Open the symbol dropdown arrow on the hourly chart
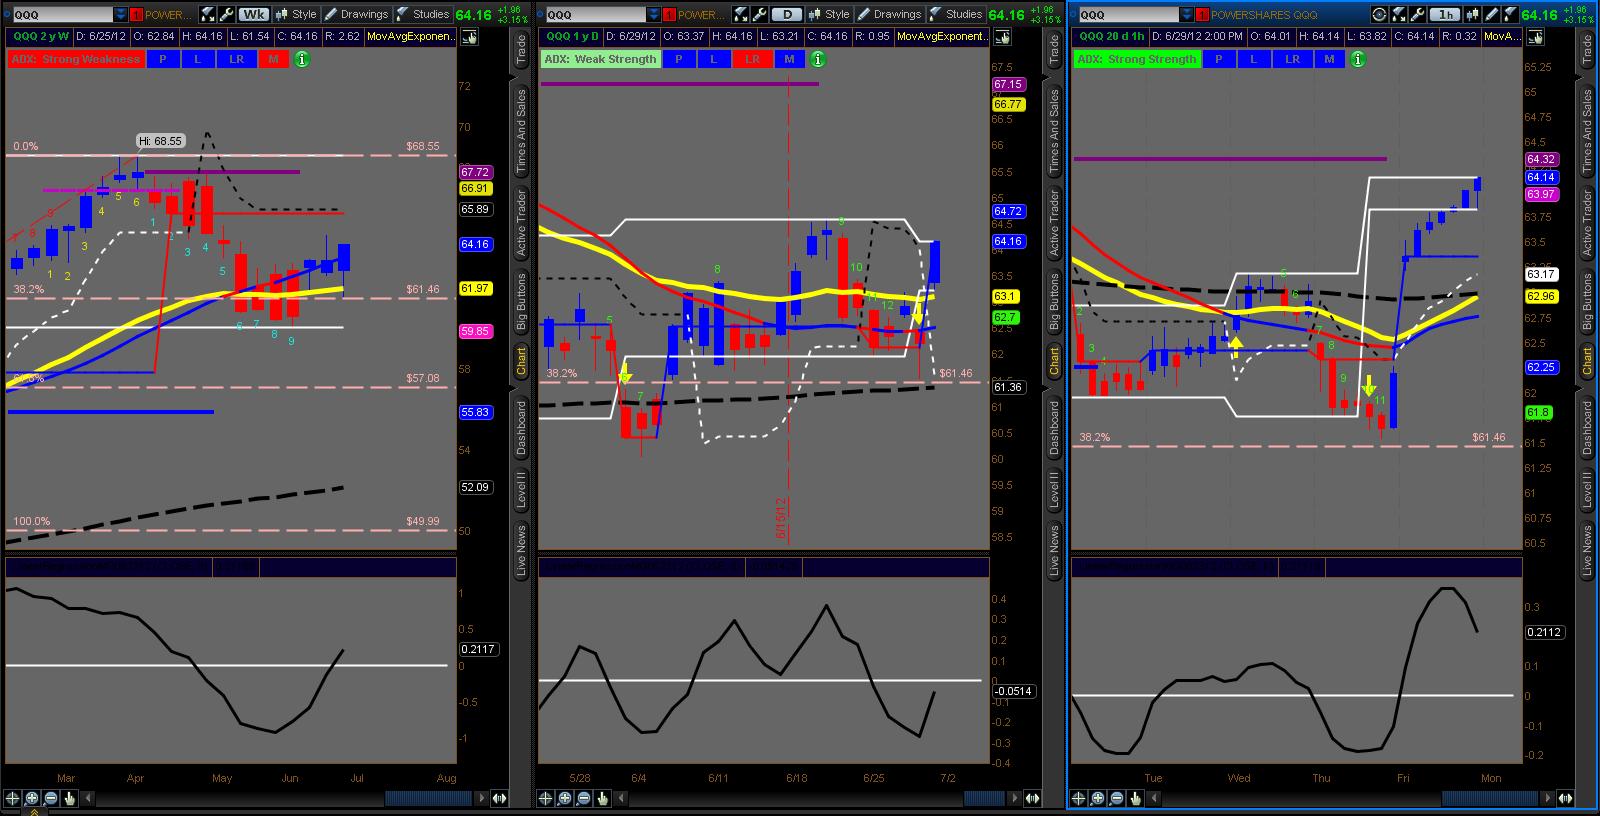This screenshot has width=1600, height=816. point(1187,15)
